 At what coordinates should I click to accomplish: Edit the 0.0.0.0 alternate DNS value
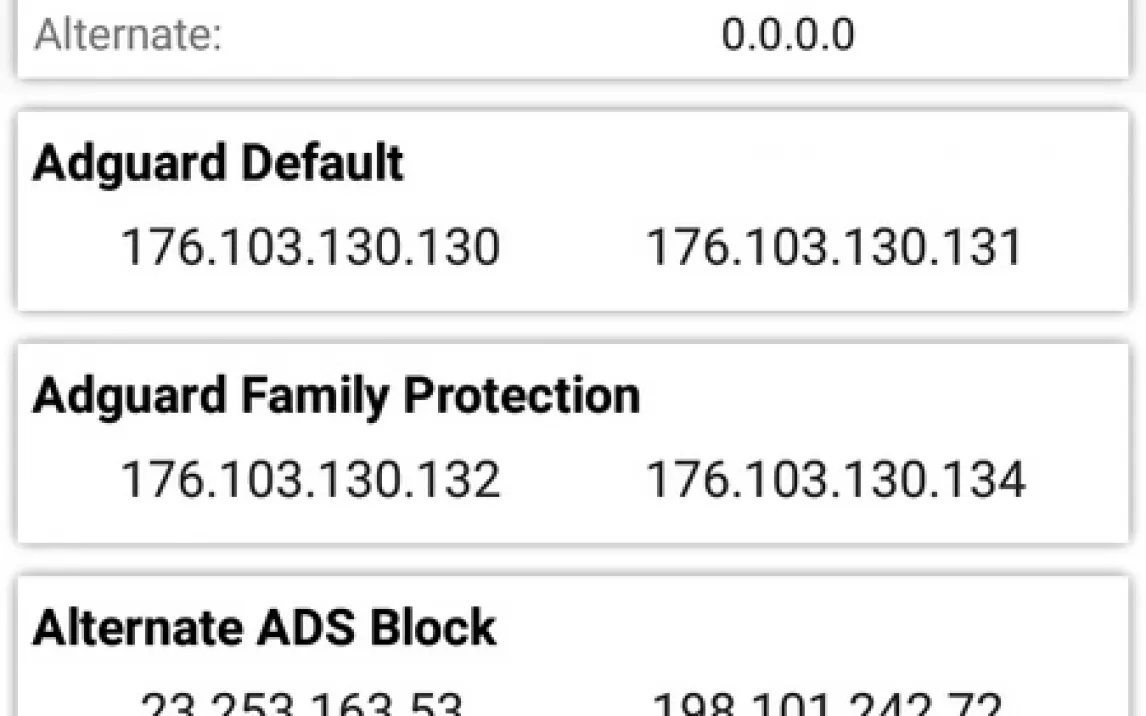click(787, 36)
